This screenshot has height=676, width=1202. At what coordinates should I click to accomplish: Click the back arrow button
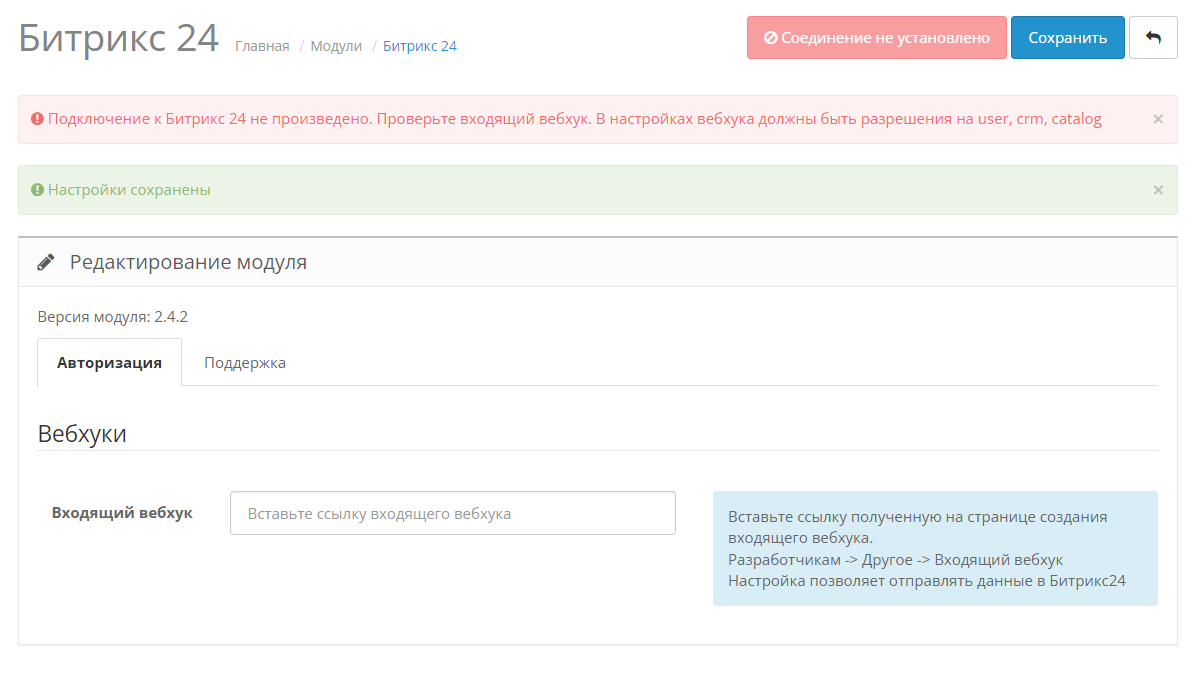pos(1153,38)
